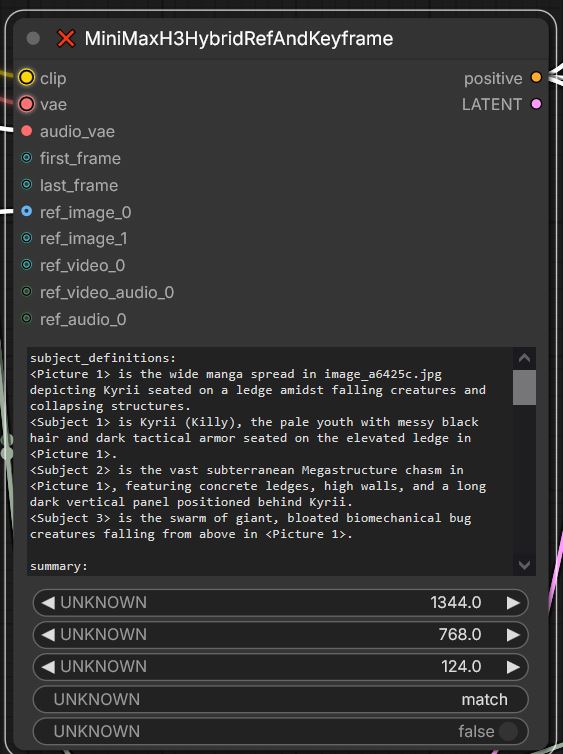Click the 'LATENT' output label
The width and height of the screenshot is (563, 754).
pyautogui.click(x=492, y=104)
